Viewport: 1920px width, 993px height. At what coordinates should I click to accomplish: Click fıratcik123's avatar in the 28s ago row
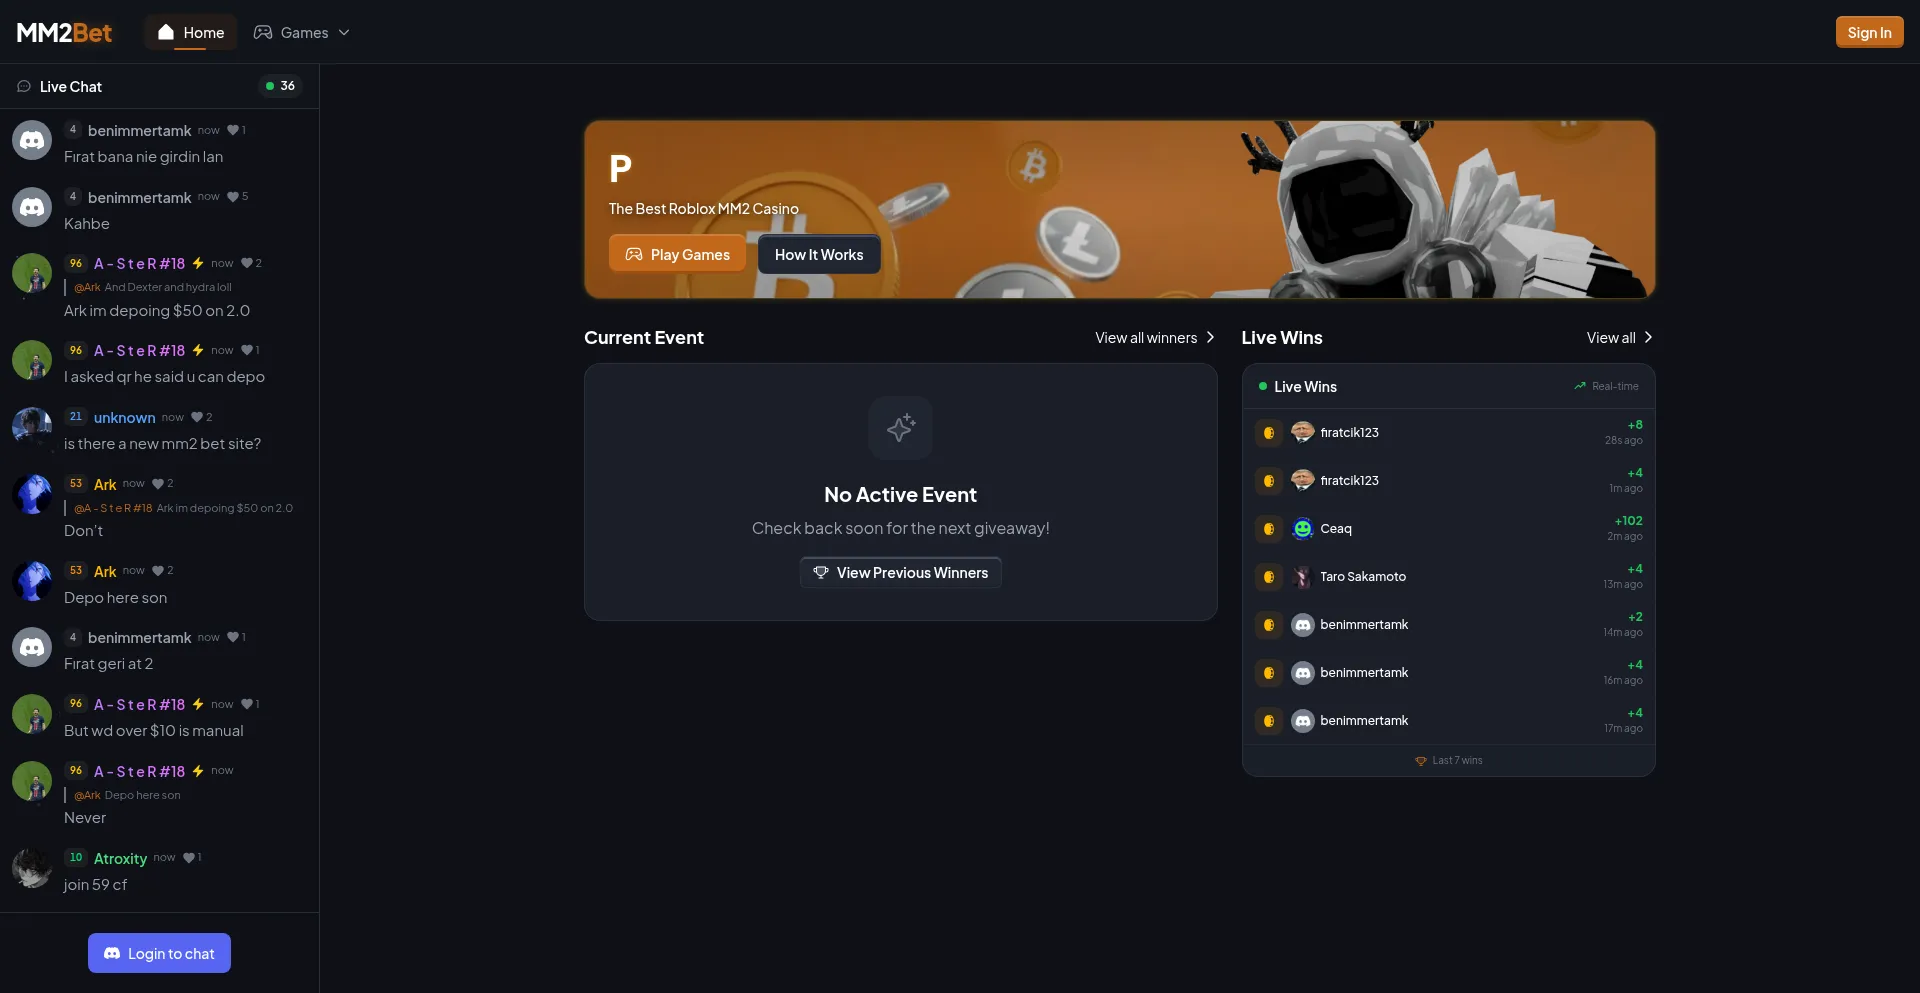1303,433
